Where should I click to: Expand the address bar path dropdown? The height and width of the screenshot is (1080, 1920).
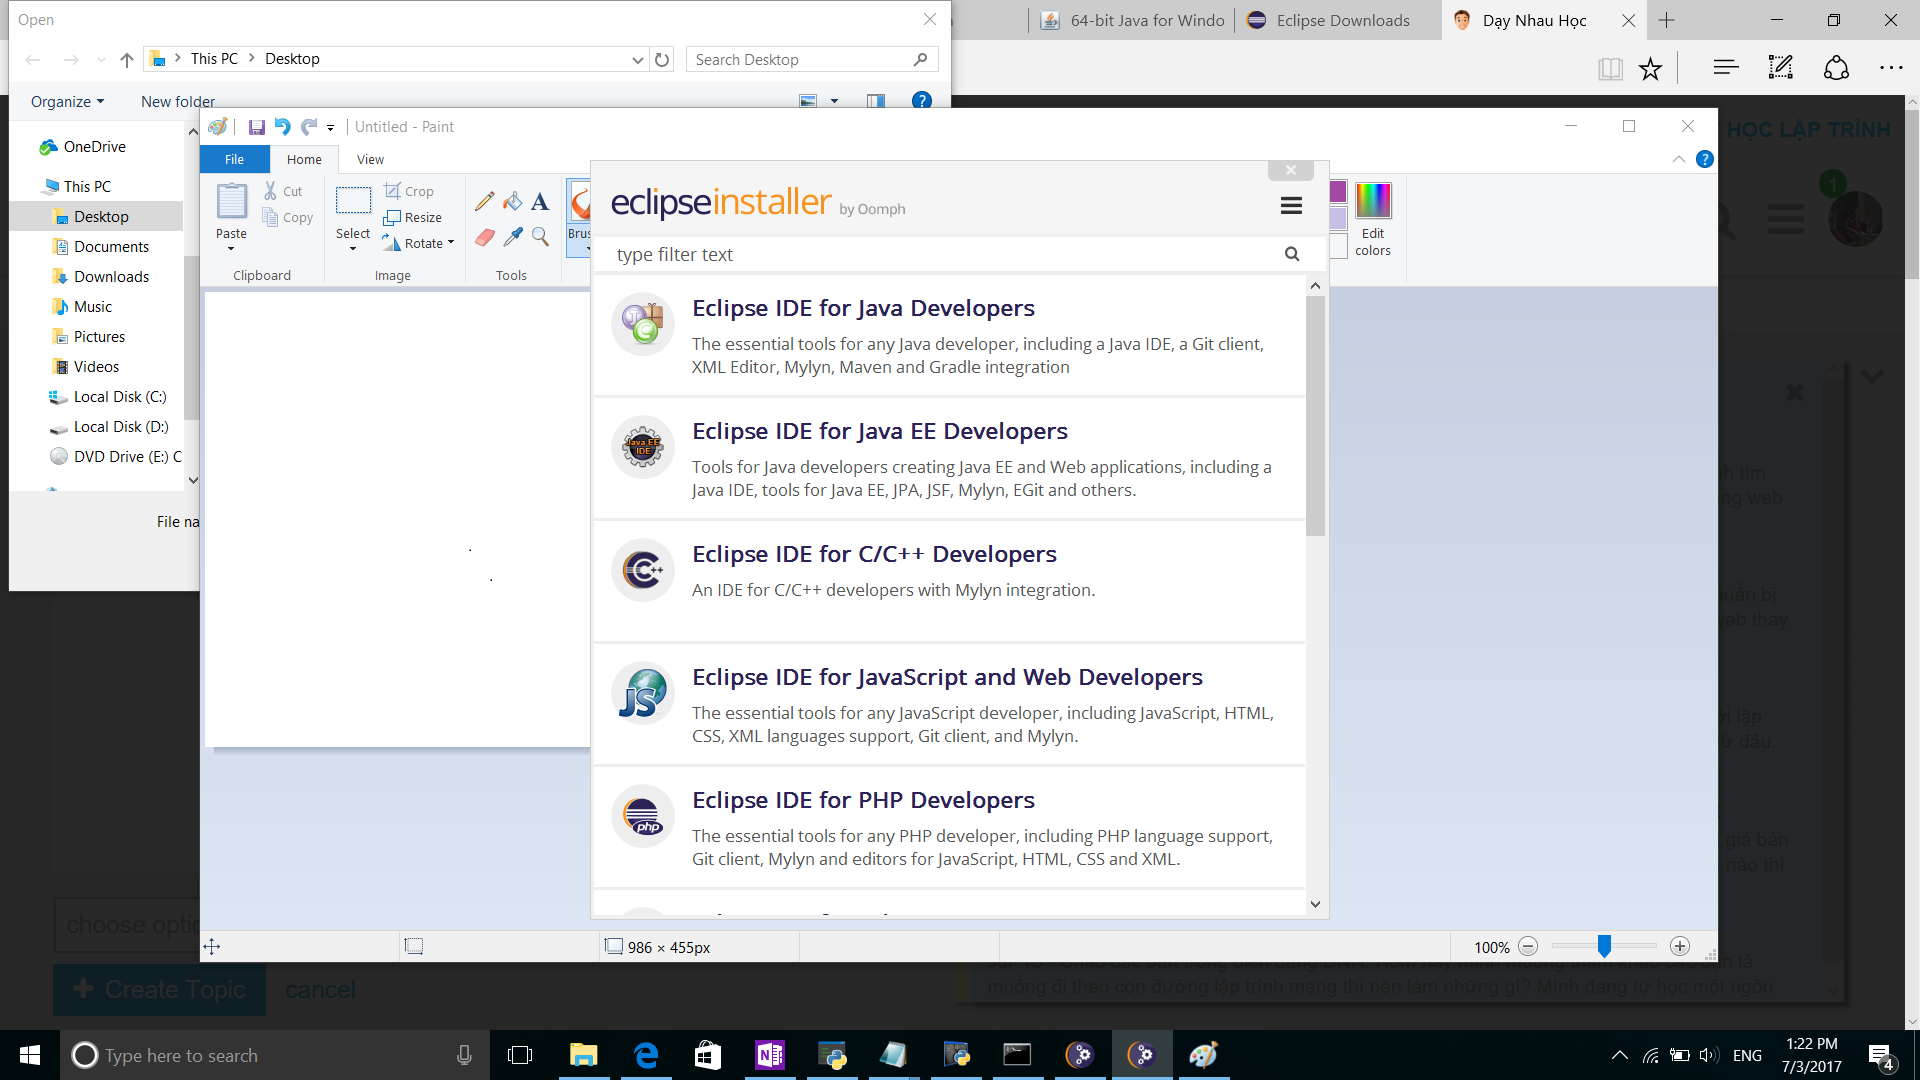[x=637, y=60]
